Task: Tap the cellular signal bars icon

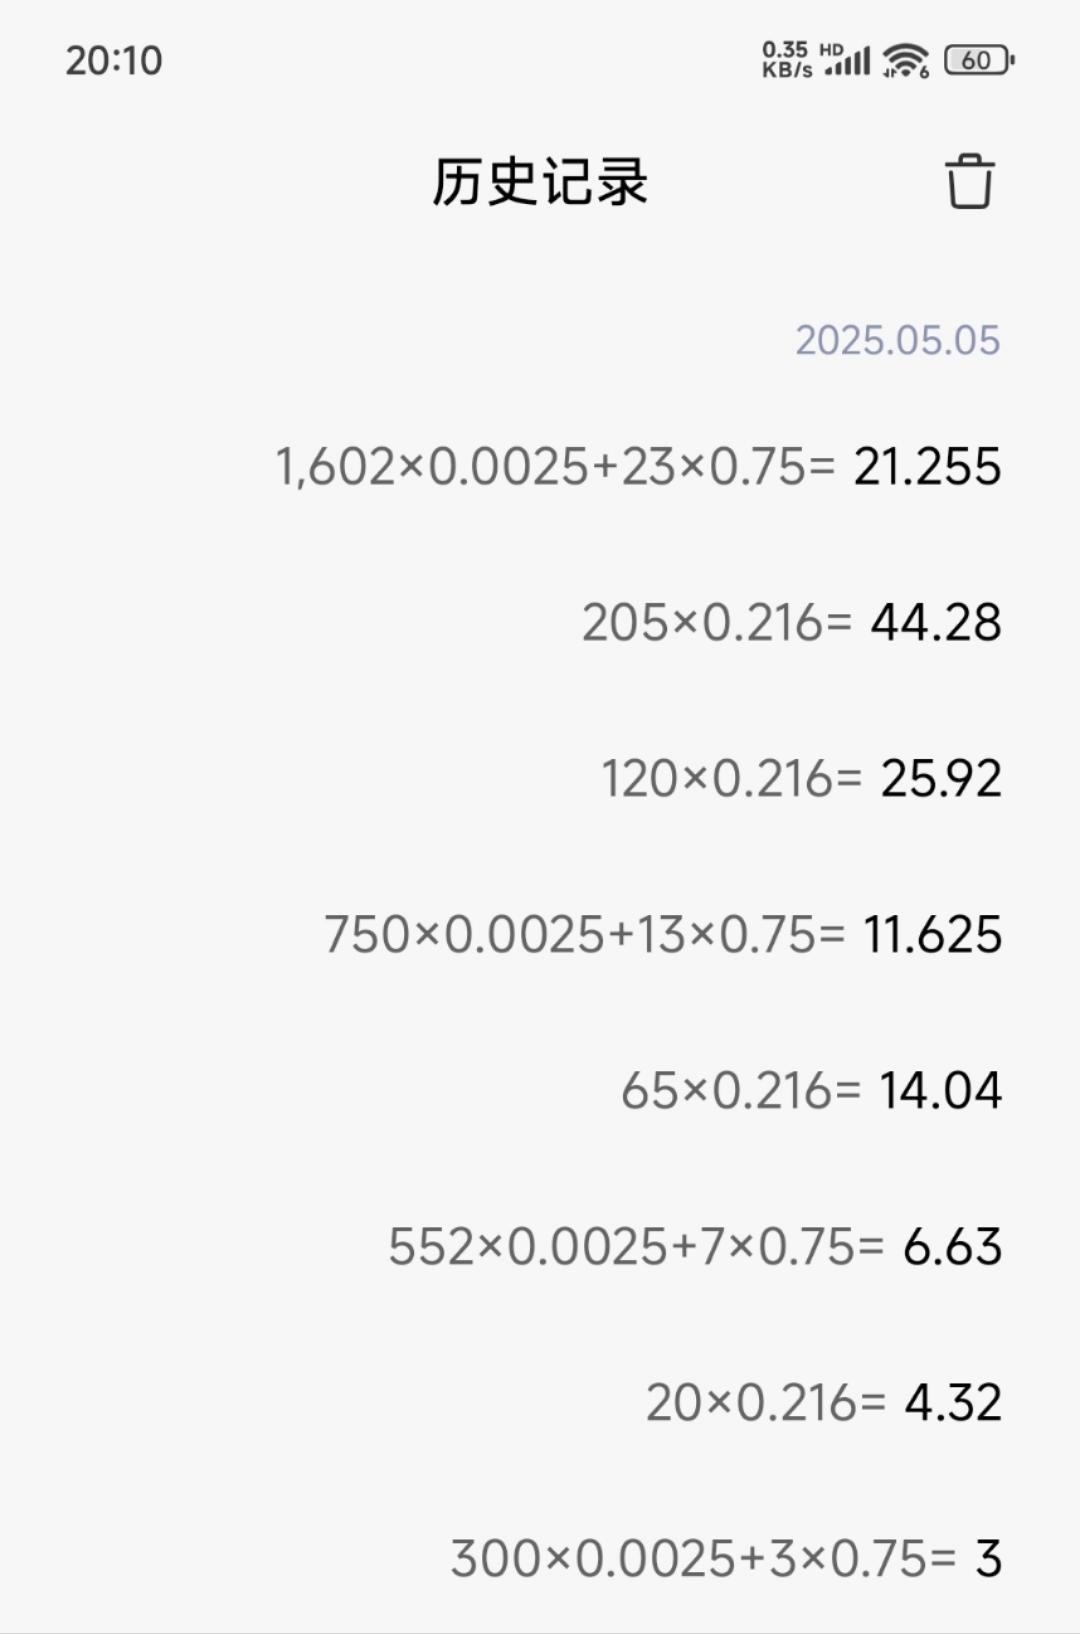Action: pyautogui.click(x=847, y=60)
